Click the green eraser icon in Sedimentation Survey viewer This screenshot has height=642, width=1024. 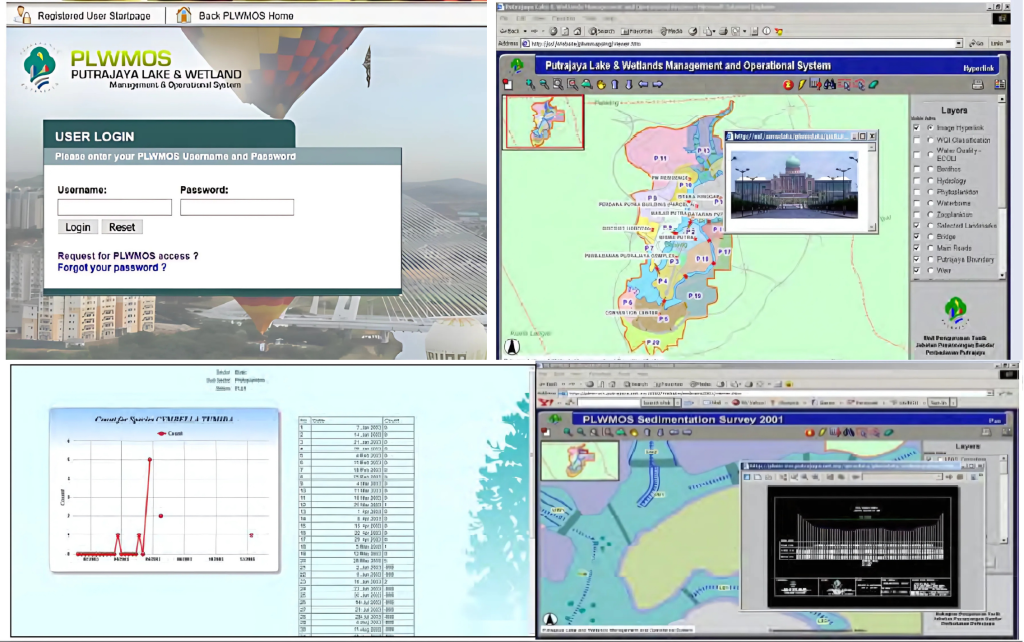click(888, 432)
